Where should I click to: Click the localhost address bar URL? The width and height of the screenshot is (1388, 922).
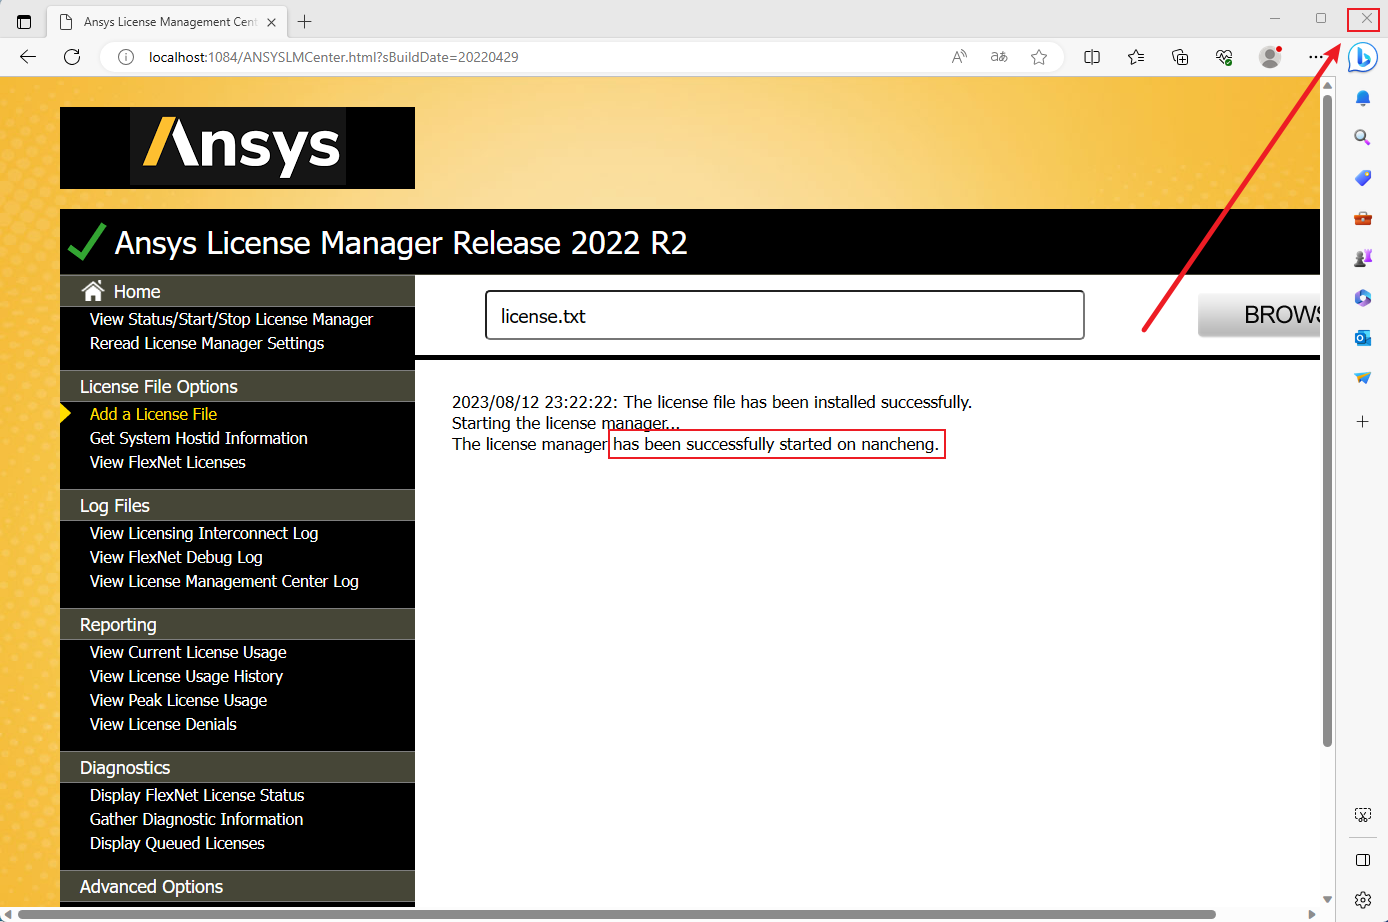point(333,57)
